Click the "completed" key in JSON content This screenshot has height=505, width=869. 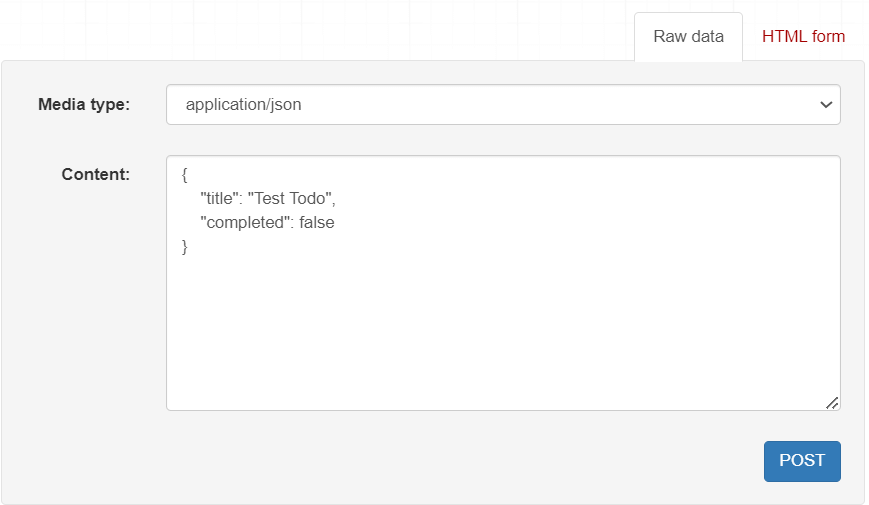pyautogui.click(x=243, y=223)
